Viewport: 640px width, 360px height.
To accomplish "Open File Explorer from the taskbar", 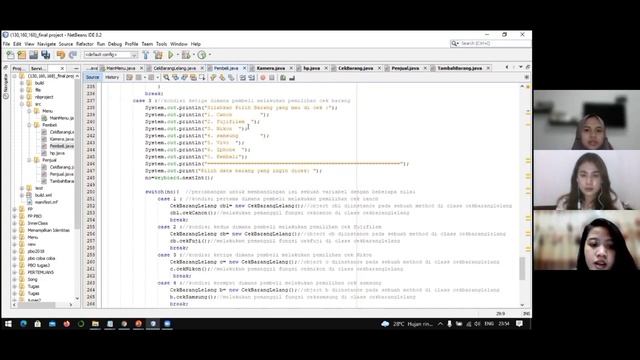I will 95,324.
